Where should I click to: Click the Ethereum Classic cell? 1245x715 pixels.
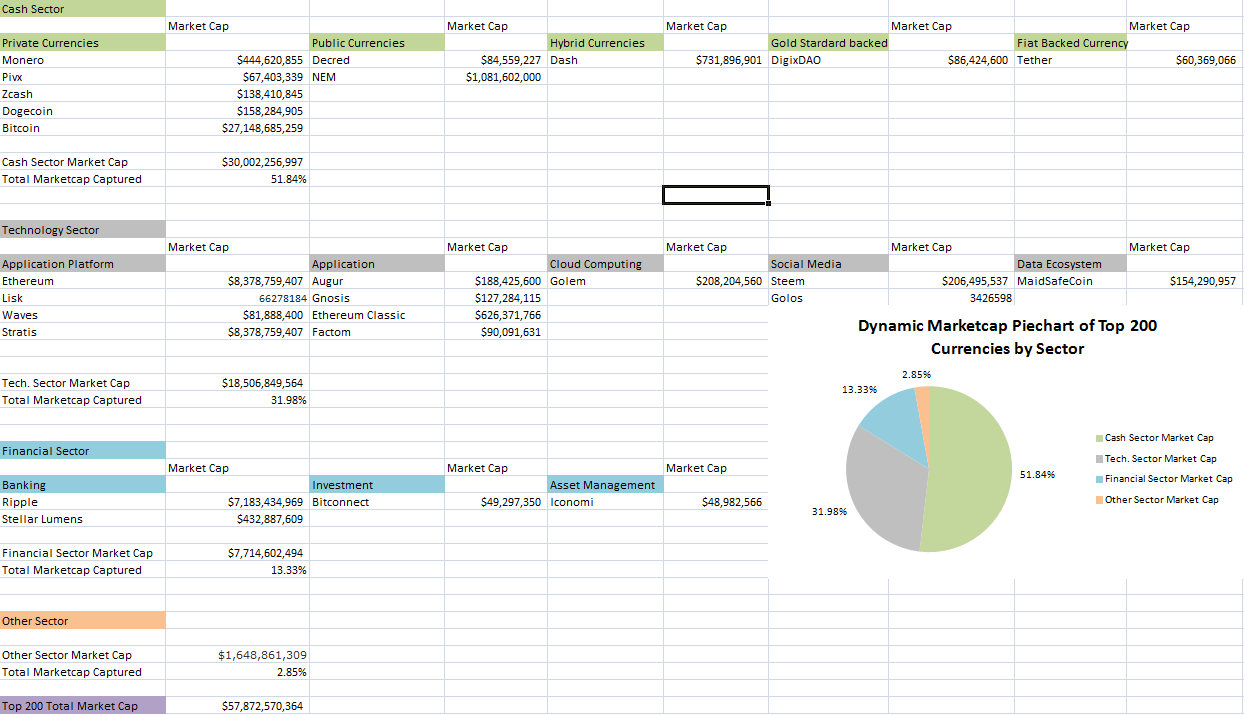pyautogui.click(x=377, y=315)
